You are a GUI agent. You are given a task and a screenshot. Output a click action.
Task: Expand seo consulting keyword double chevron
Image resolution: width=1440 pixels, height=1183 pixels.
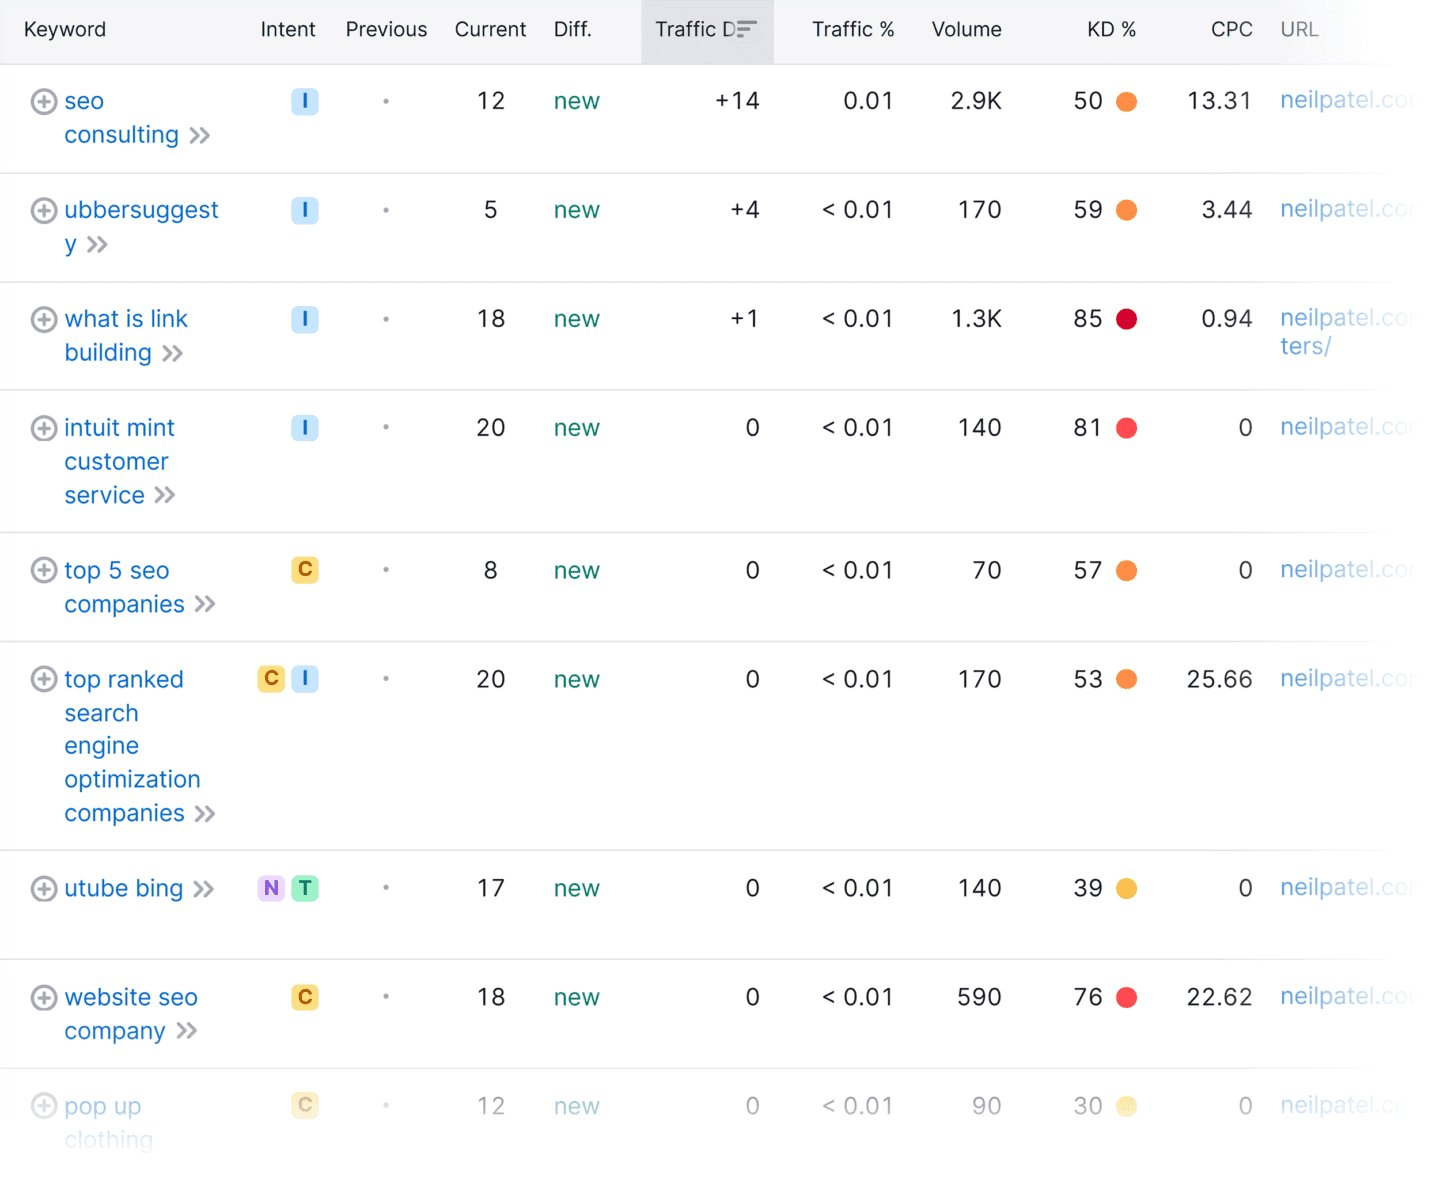click(x=200, y=136)
